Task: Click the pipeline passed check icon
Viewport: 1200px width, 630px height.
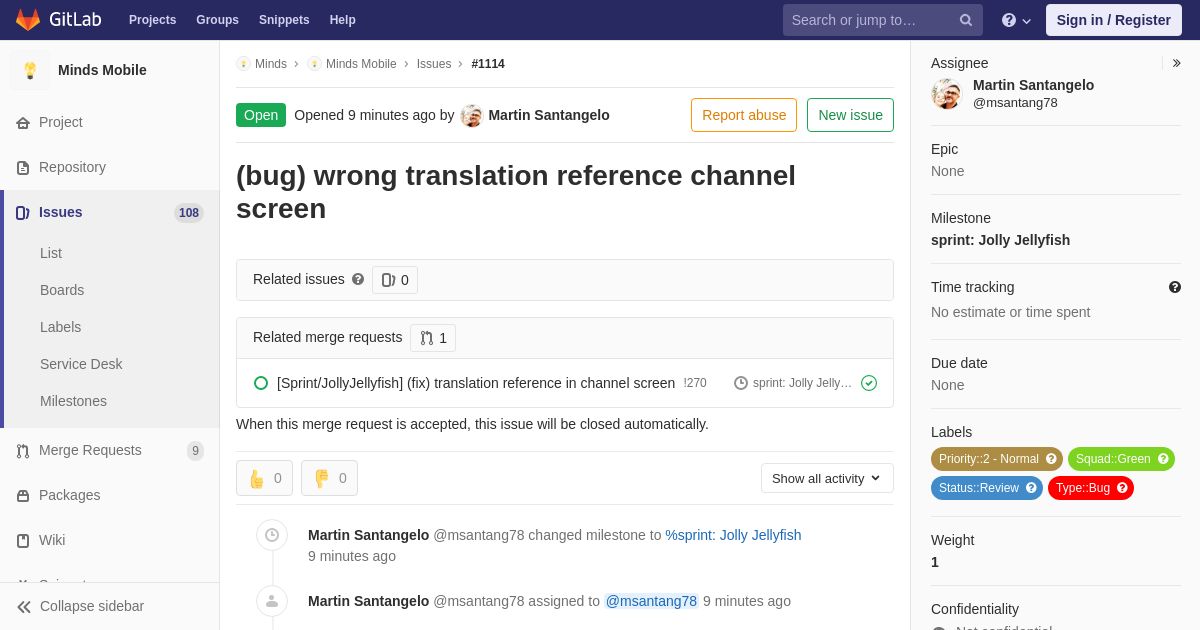Action: point(869,383)
